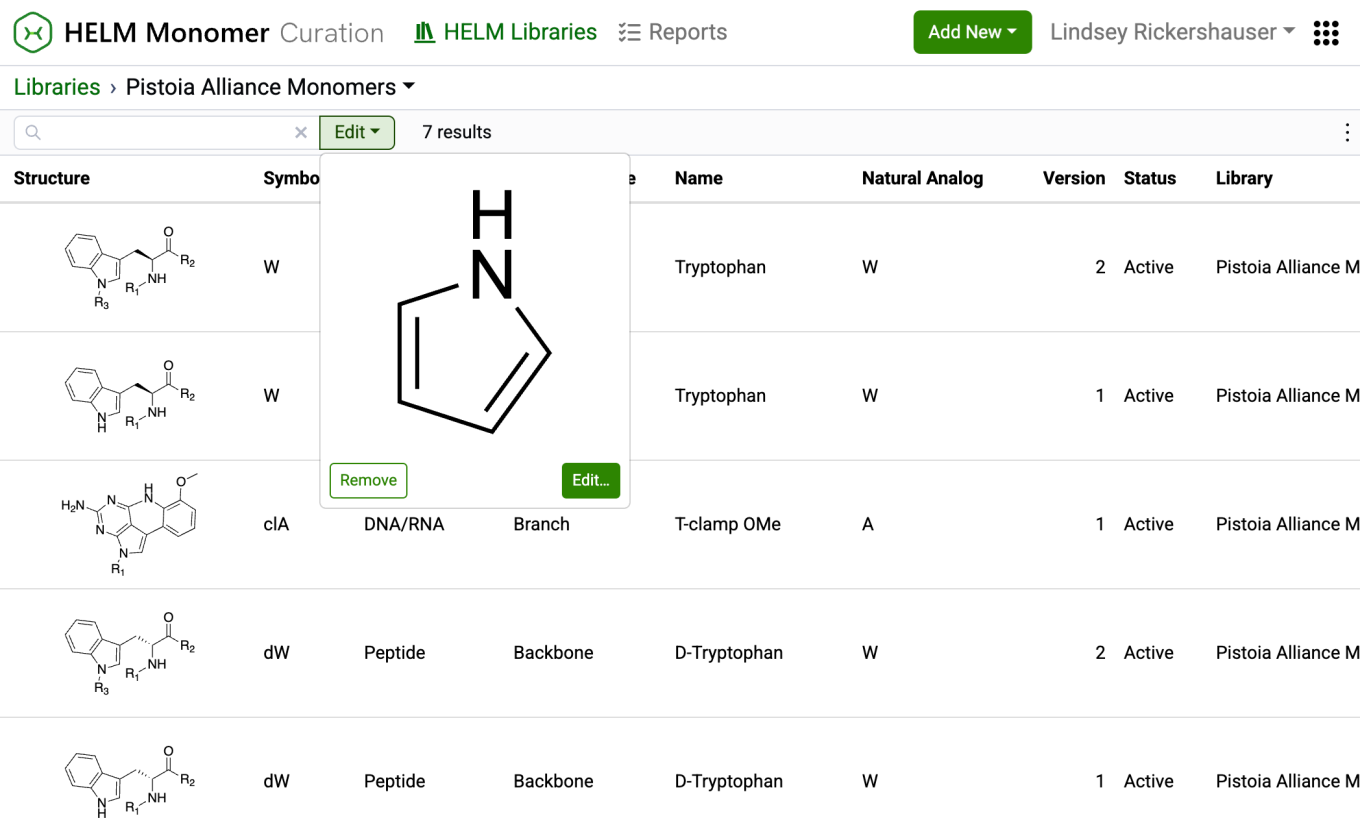Screen dimensions: 1360x827
Task: Open the apps grid launcher icon
Action: click(1326, 33)
